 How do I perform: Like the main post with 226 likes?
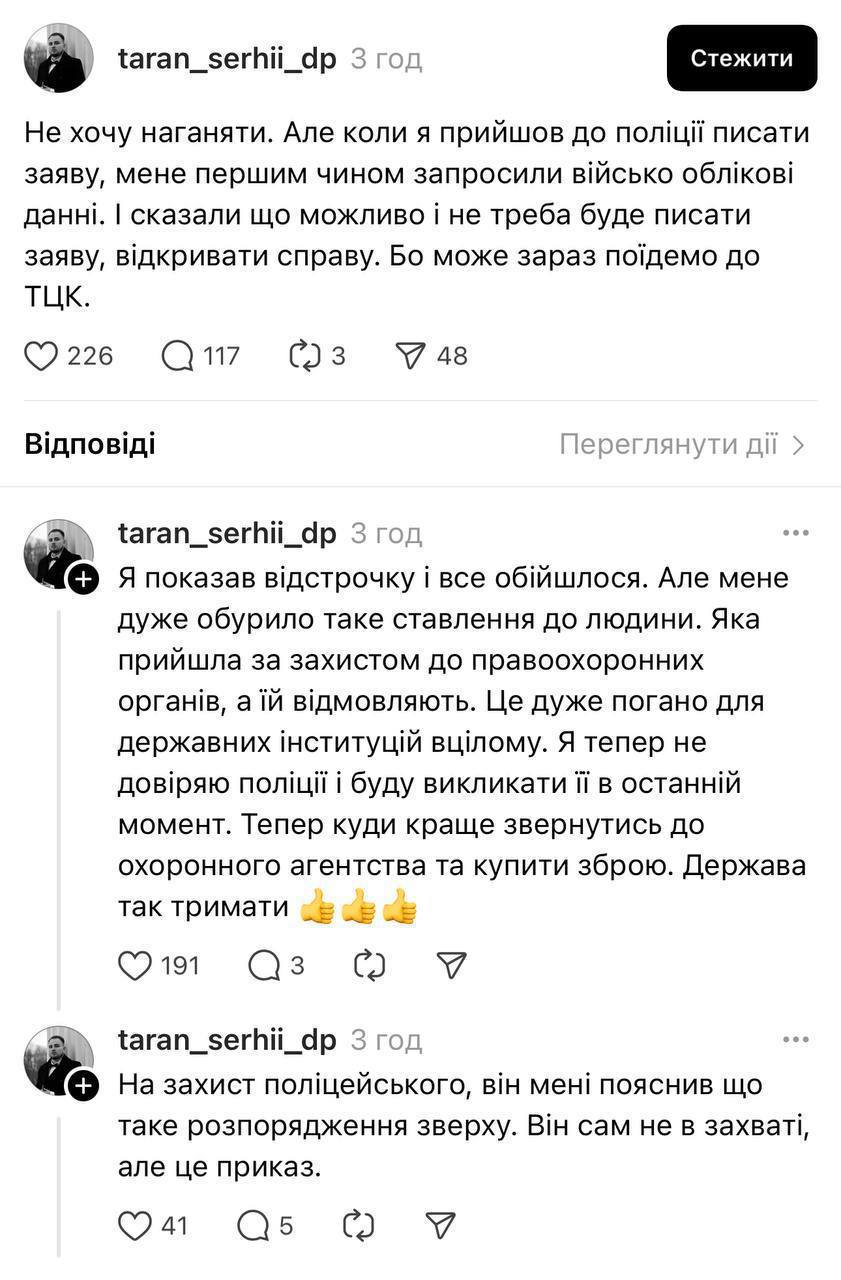(x=41, y=356)
